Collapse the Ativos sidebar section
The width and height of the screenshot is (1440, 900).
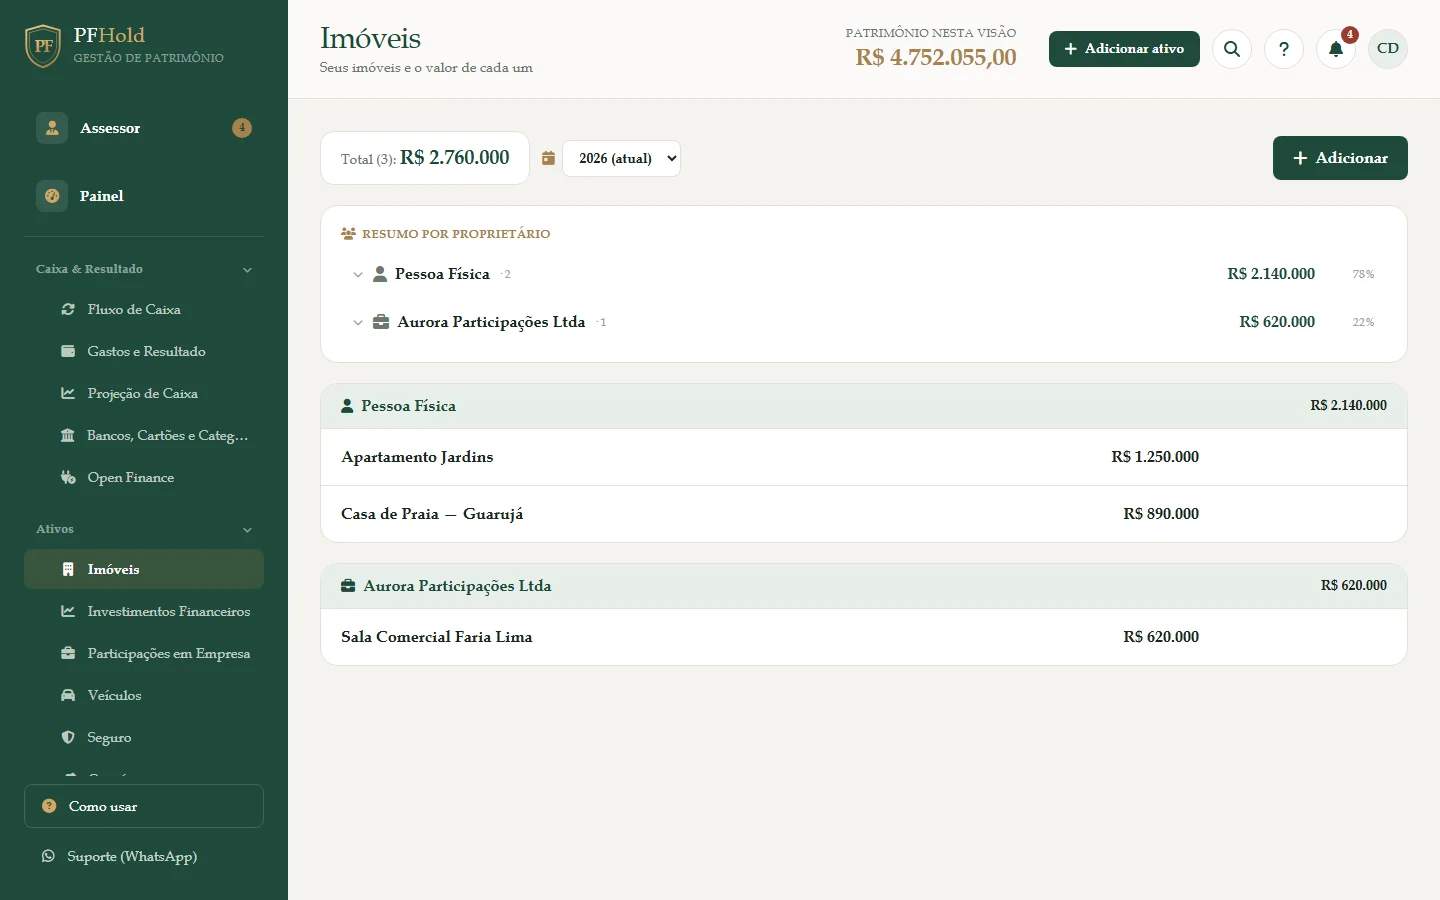coord(144,529)
